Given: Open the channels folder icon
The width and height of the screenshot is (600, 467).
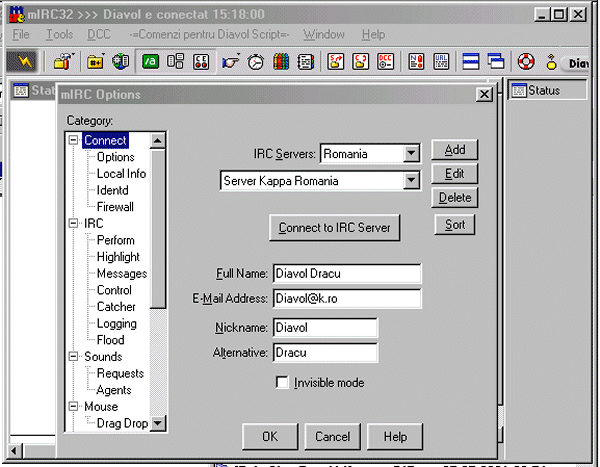Looking at the screenshot, I should (95, 62).
